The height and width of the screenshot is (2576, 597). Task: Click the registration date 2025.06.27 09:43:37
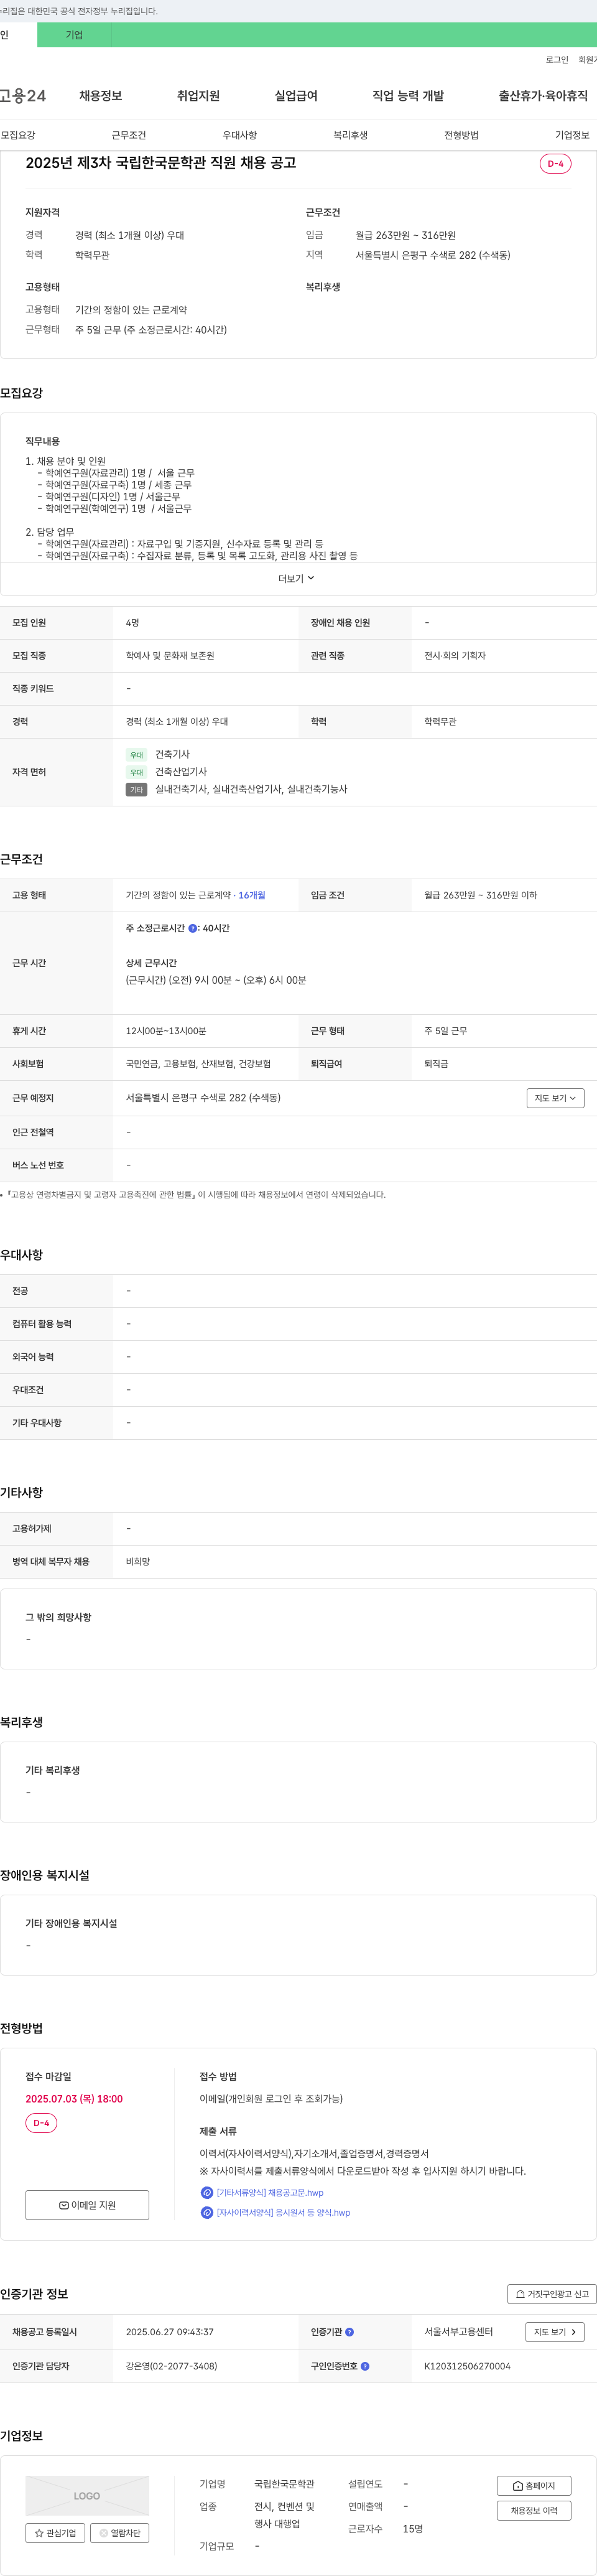[169, 2331]
